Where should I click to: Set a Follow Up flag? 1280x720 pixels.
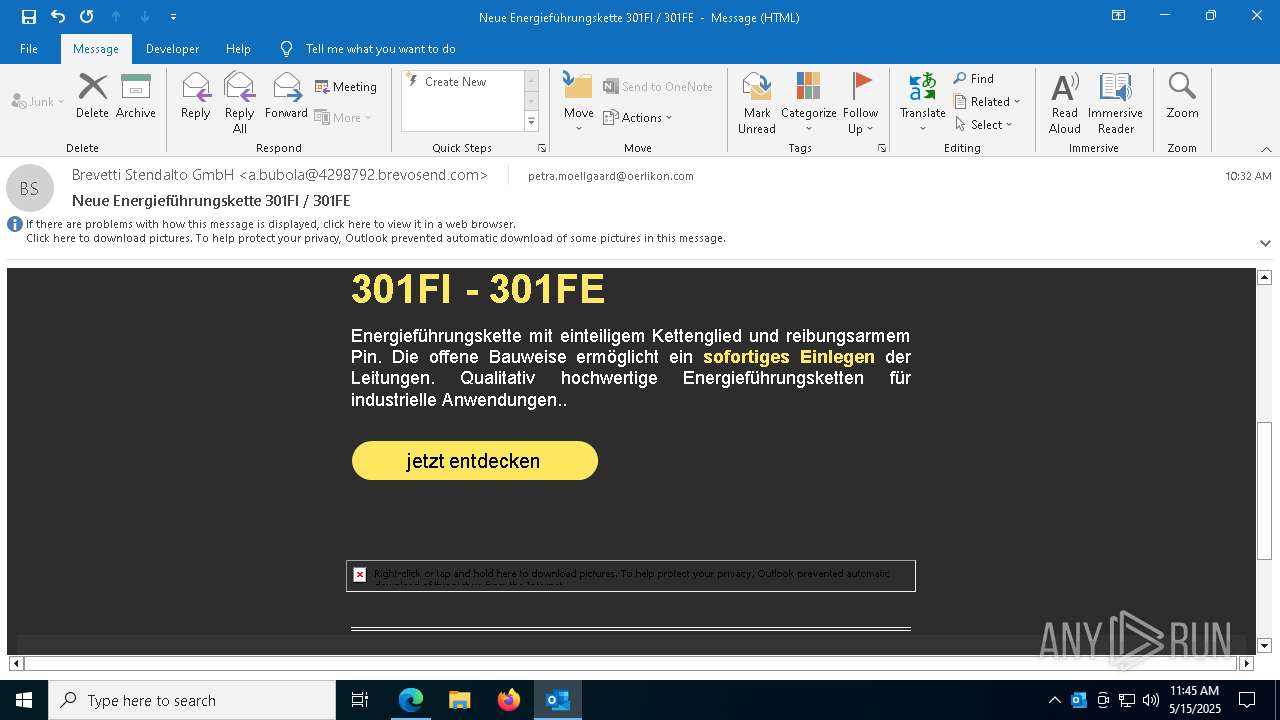[860, 103]
